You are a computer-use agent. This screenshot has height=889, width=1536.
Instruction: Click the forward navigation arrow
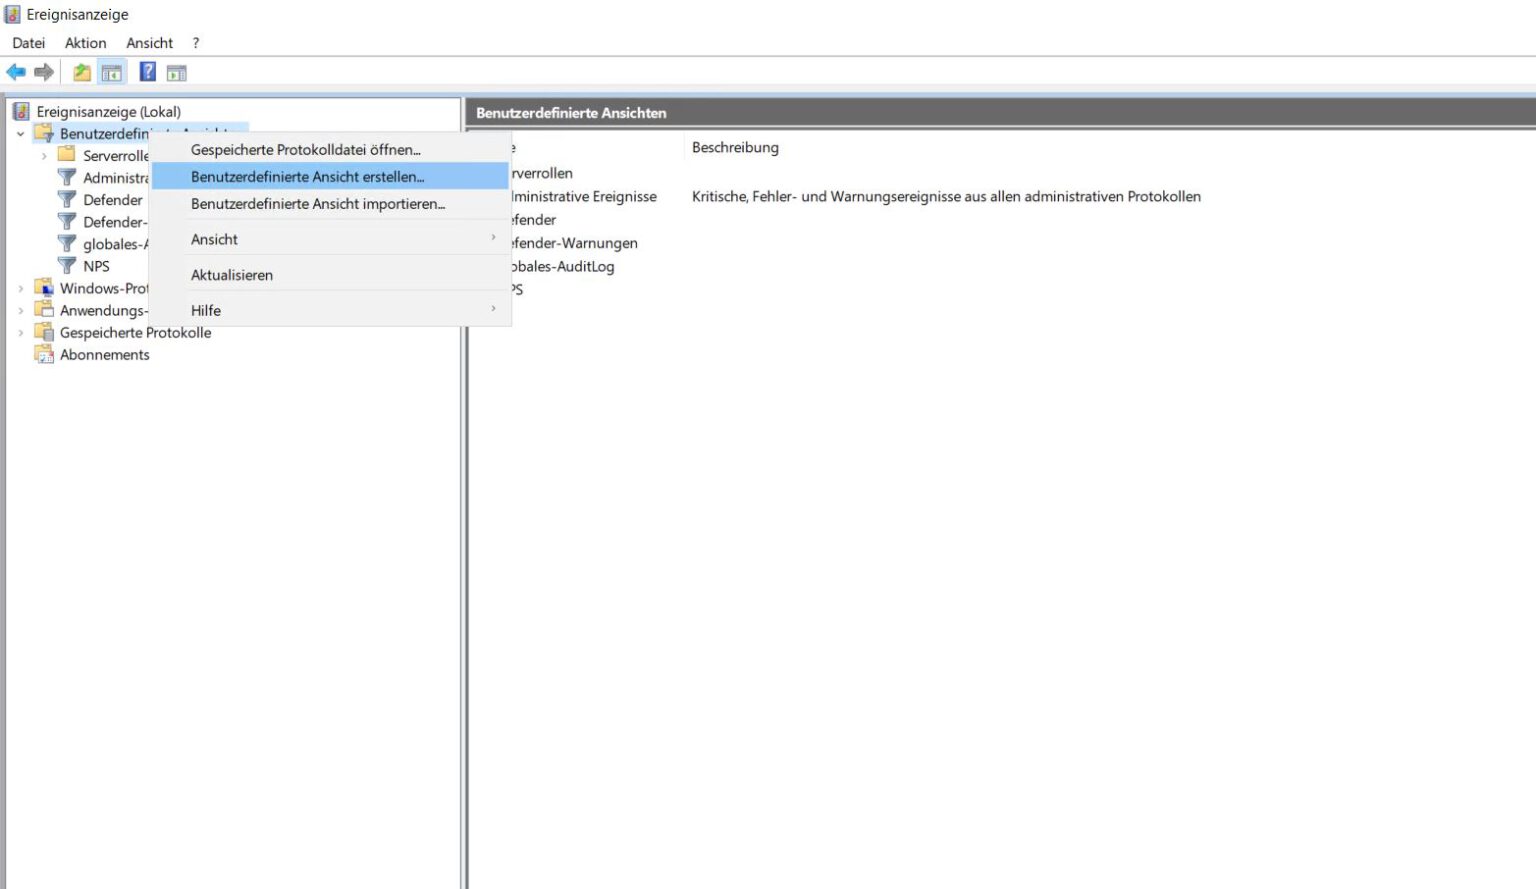click(43, 71)
